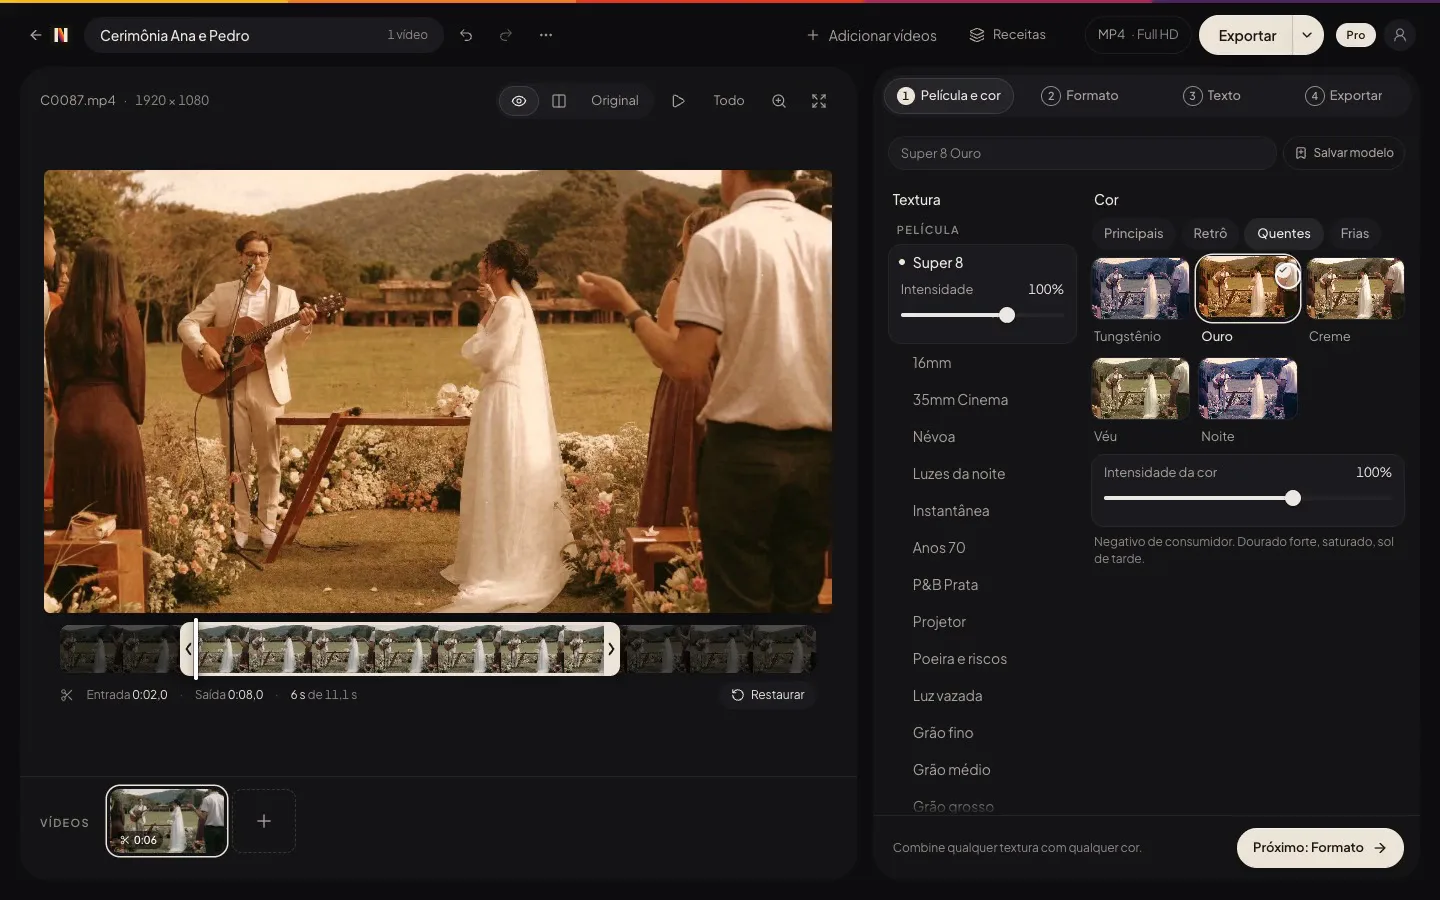Switch to the Exportar step tab
Screen dimensions: 1440x900
[x=1344, y=96]
